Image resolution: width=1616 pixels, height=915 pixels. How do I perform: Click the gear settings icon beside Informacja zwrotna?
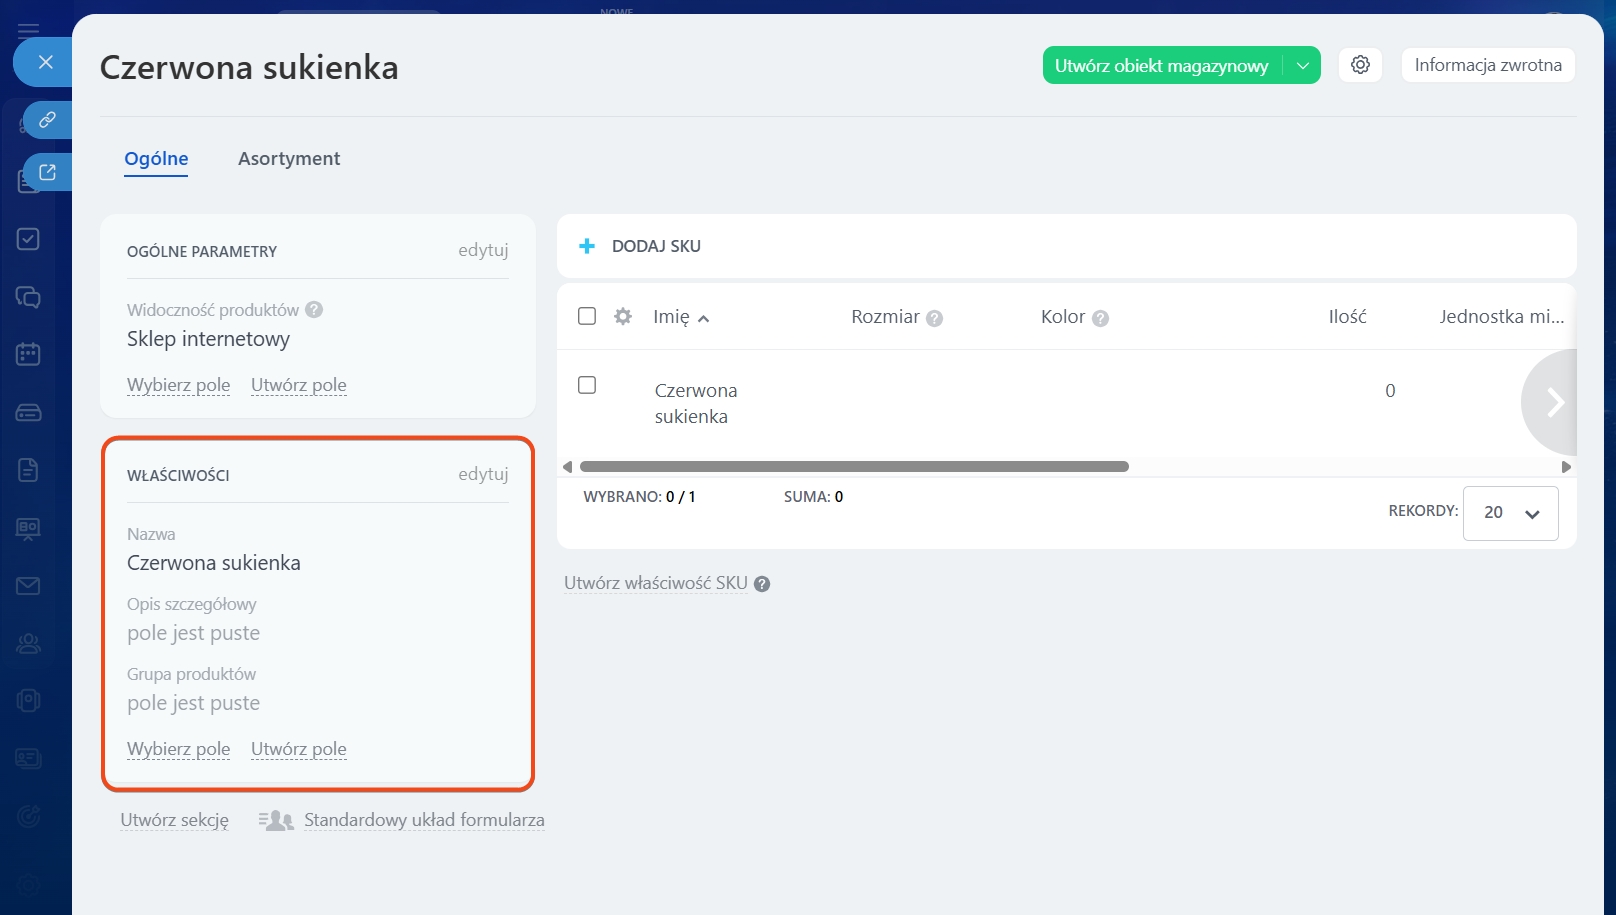1360,65
